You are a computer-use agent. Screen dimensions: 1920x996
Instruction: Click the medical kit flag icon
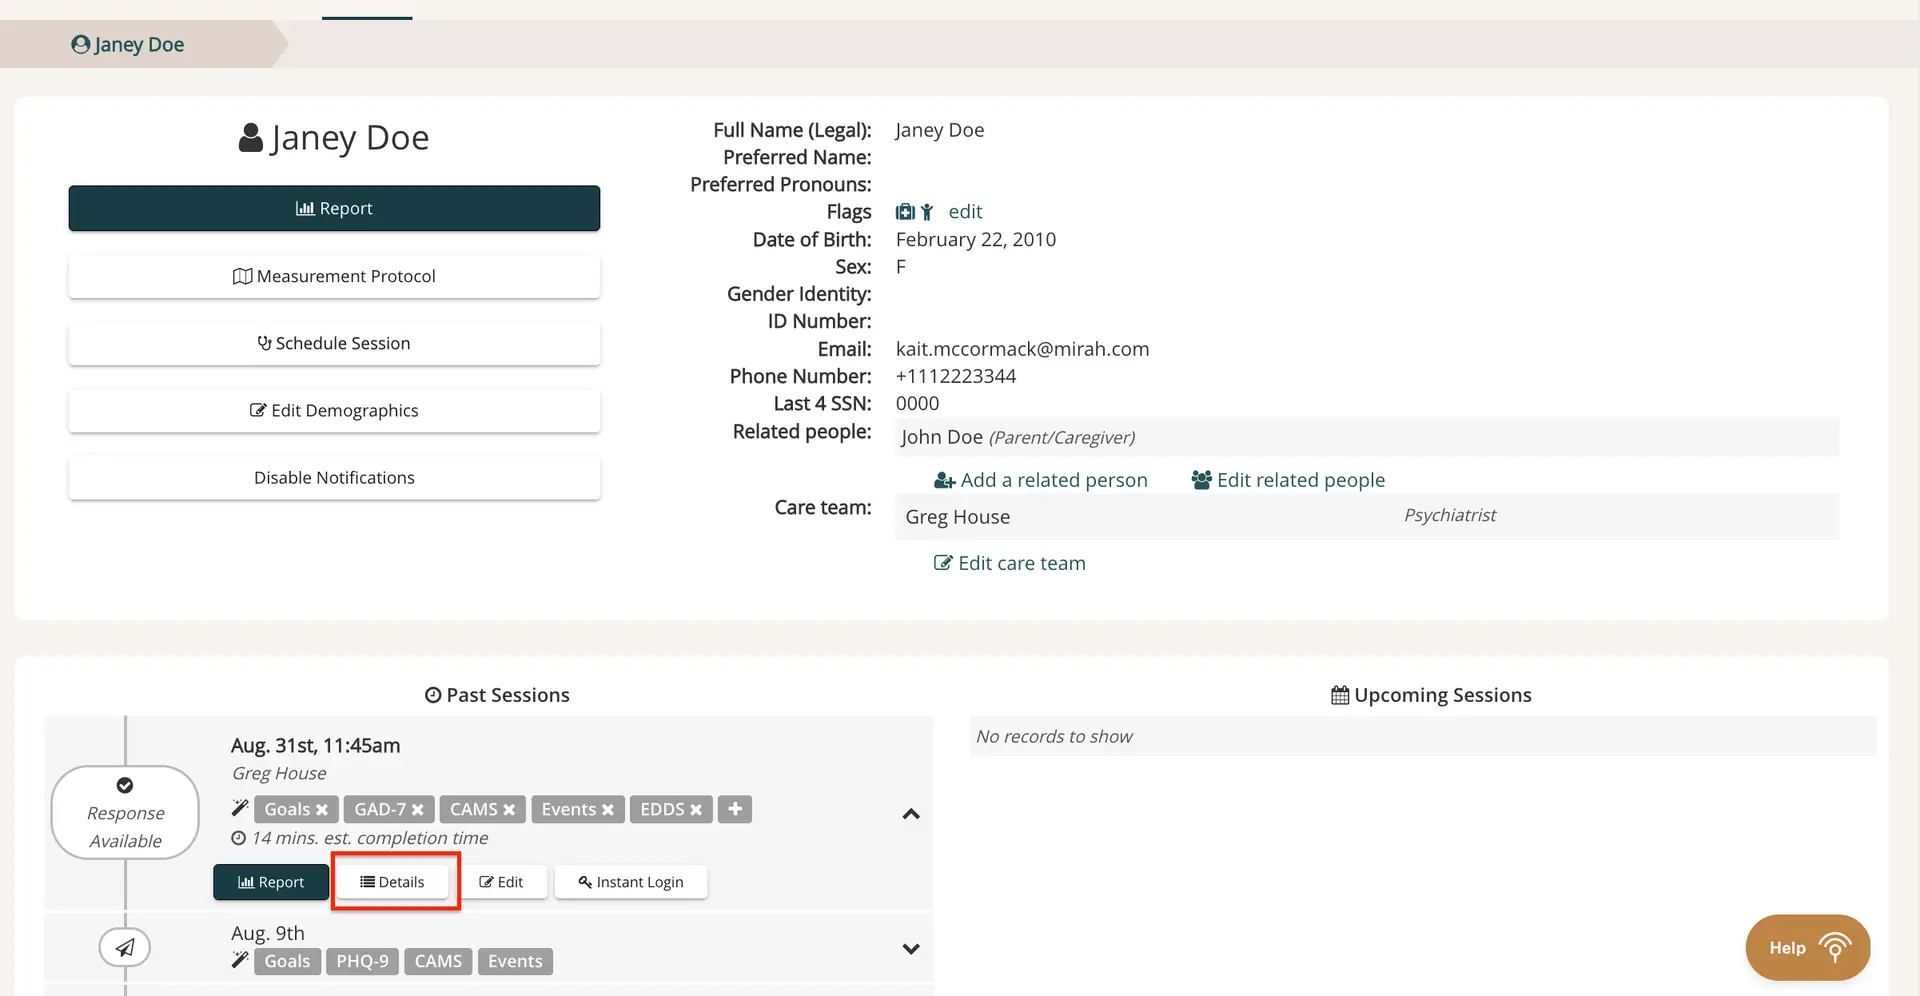[905, 212]
